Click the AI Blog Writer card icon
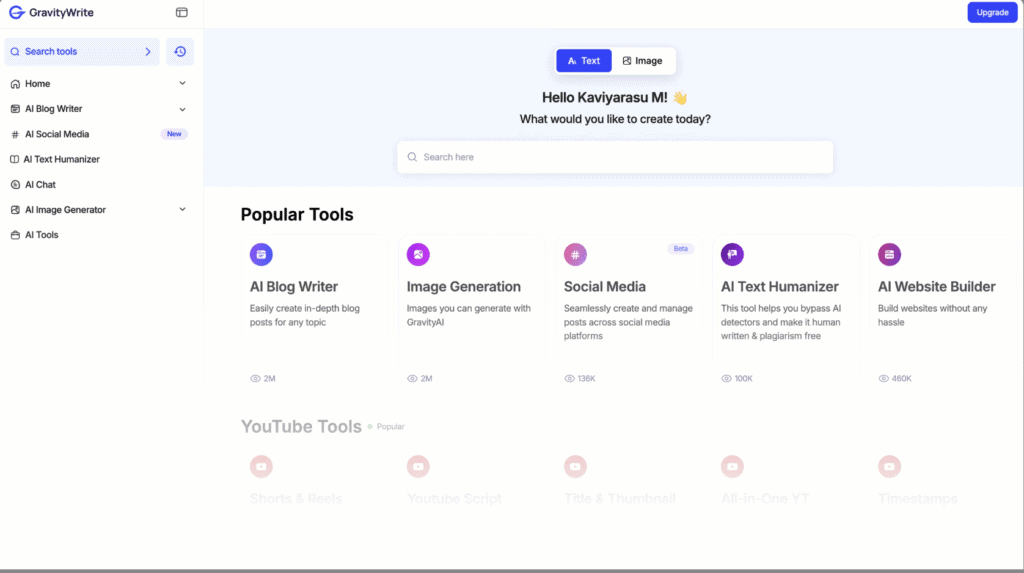The height and width of the screenshot is (573, 1024). [x=261, y=255]
